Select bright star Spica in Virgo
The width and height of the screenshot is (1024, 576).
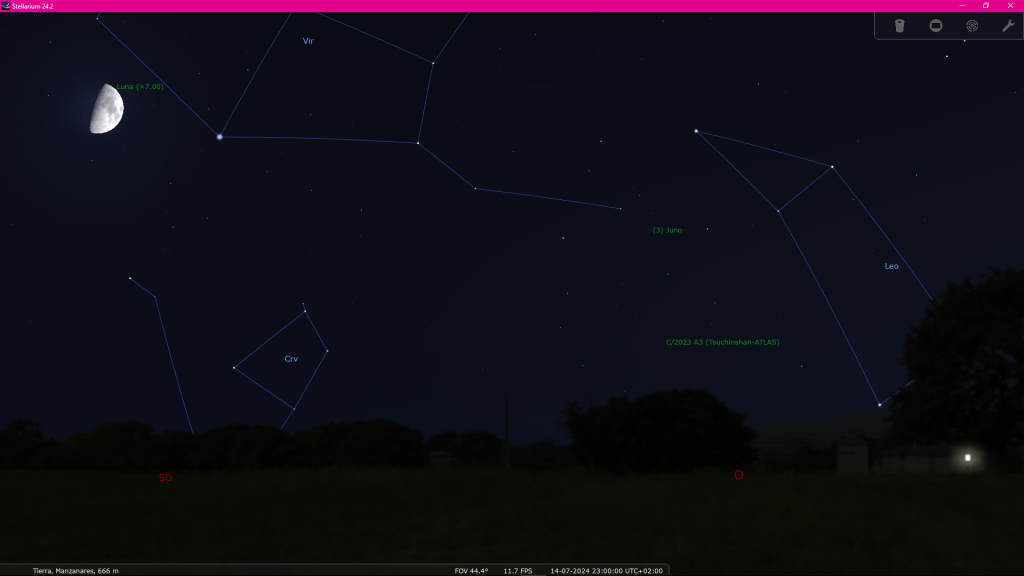219,136
